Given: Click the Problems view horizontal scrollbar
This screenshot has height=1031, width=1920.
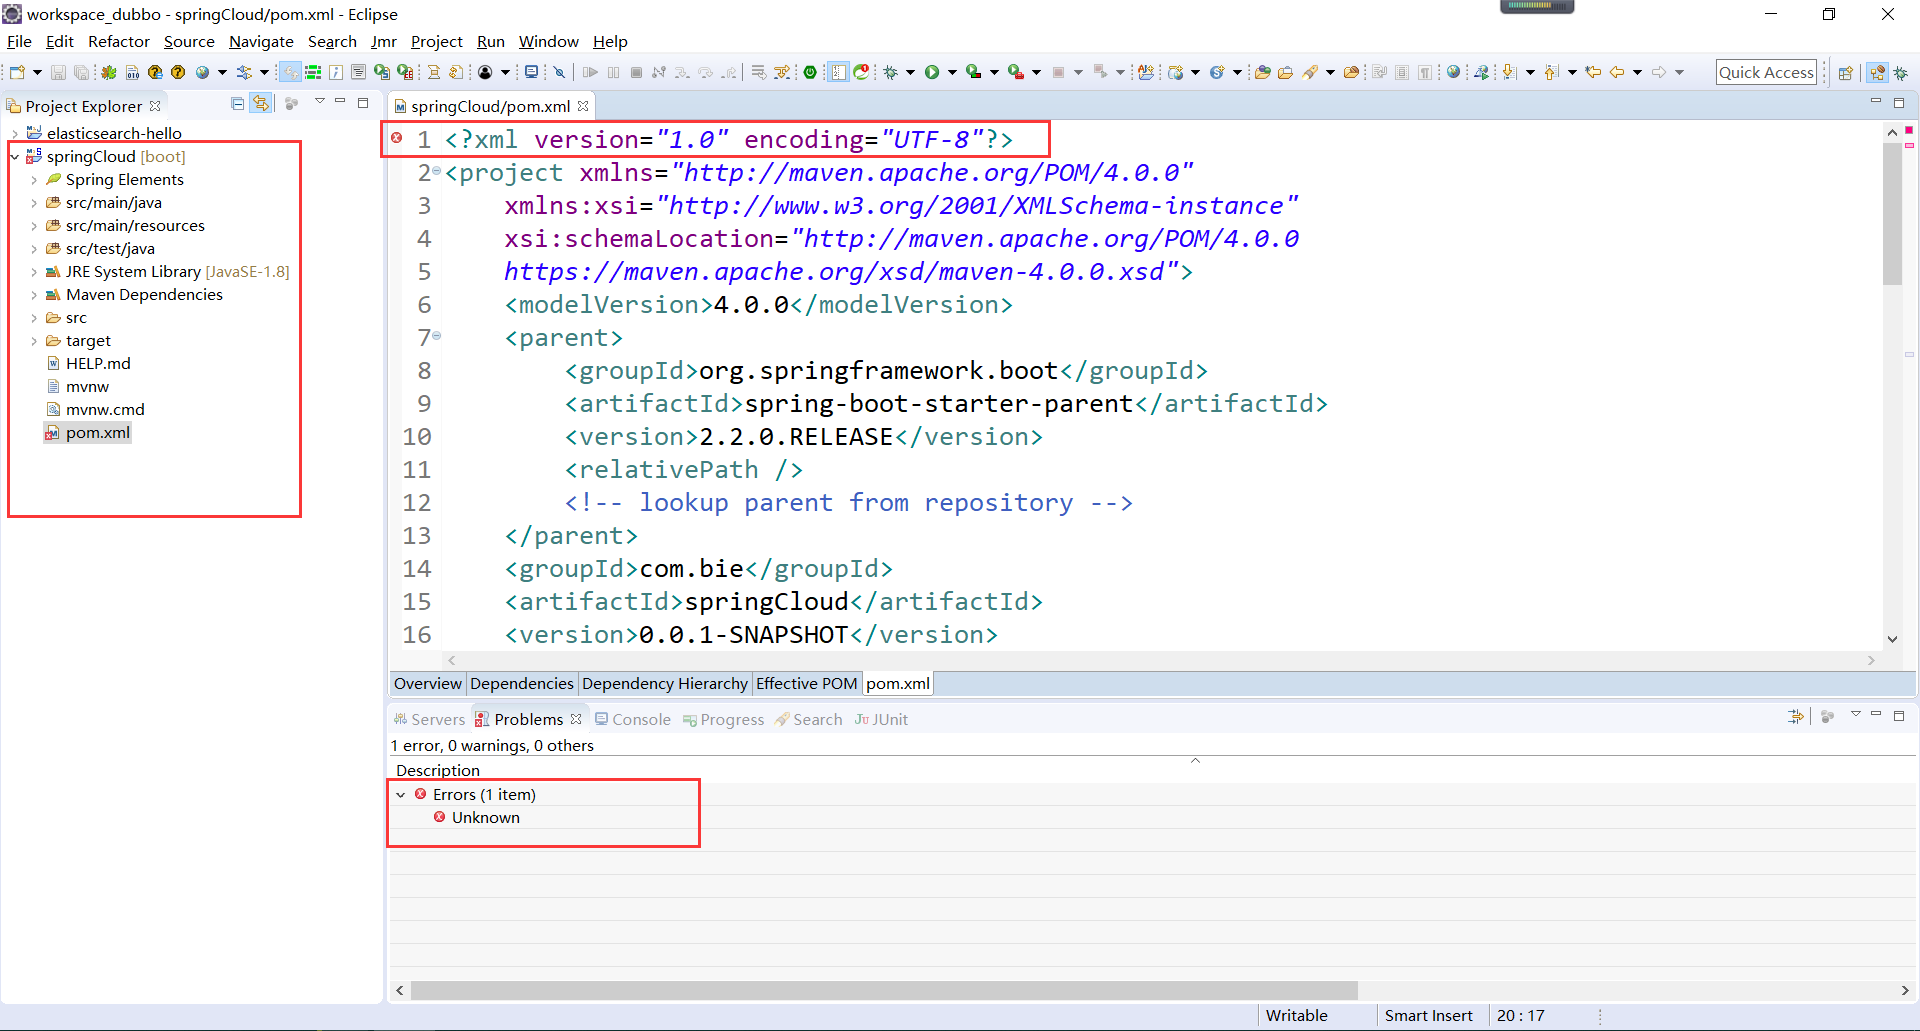Looking at the screenshot, I should pyautogui.click(x=884, y=990).
